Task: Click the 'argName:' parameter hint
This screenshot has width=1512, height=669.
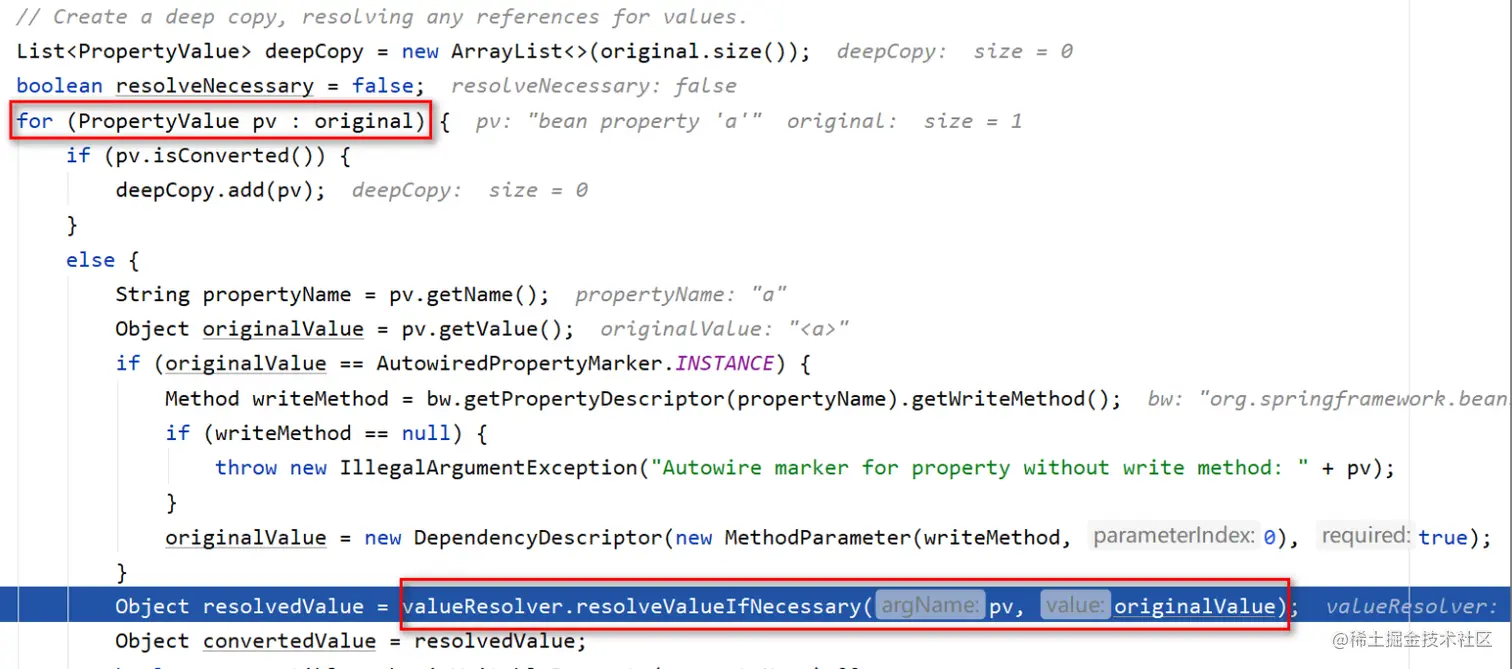Action: pyautogui.click(x=930, y=605)
